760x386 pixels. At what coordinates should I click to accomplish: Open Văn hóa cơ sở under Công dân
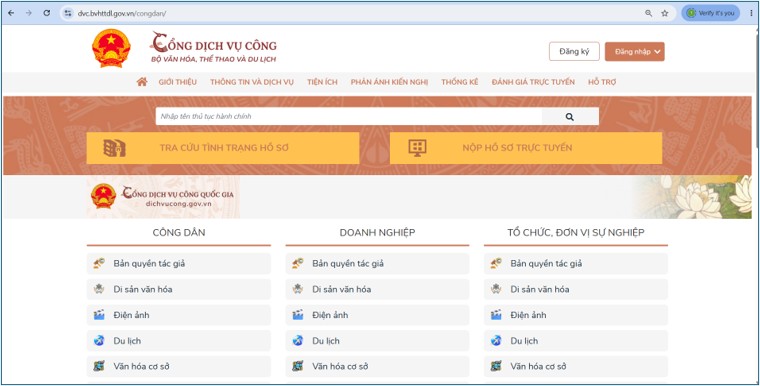coord(179,367)
